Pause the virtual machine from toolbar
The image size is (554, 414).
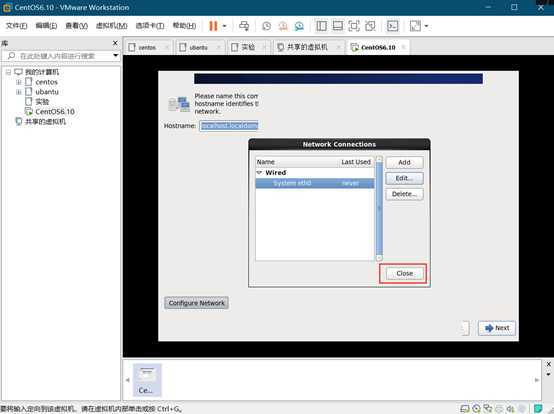pos(213,26)
